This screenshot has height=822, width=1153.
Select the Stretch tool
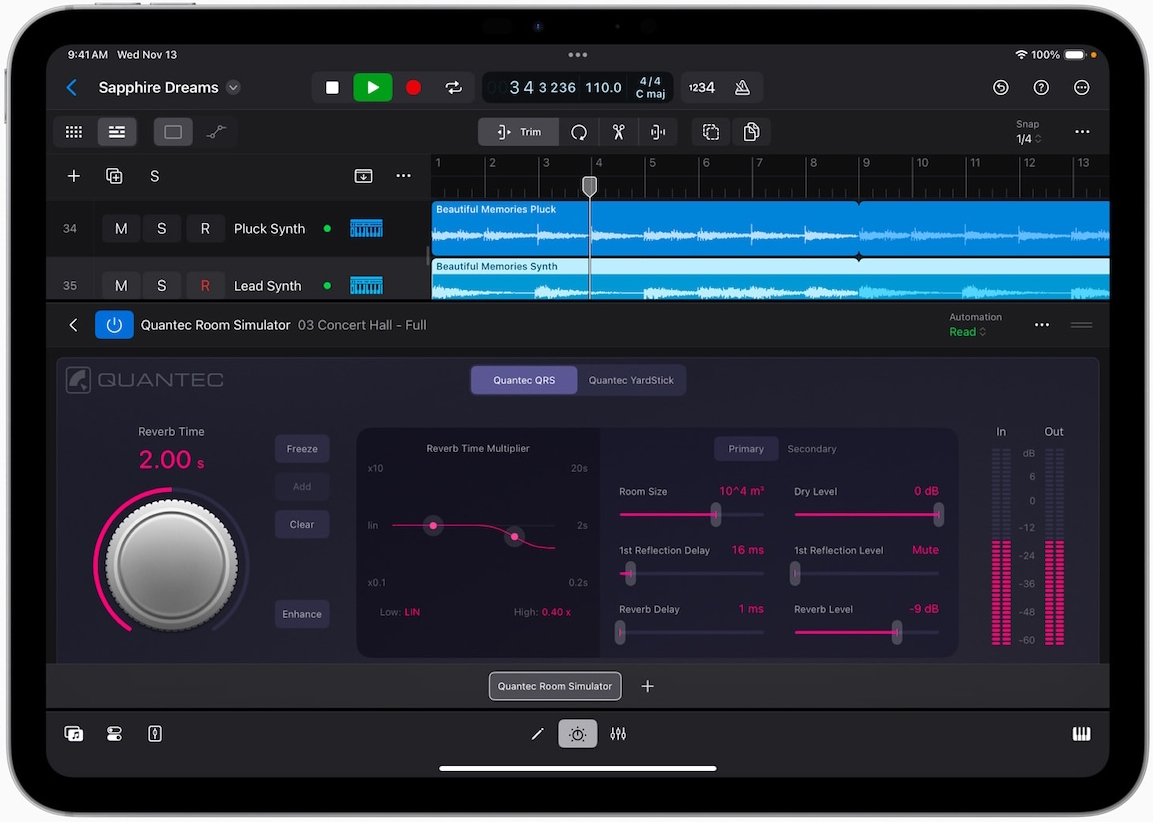coord(658,132)
